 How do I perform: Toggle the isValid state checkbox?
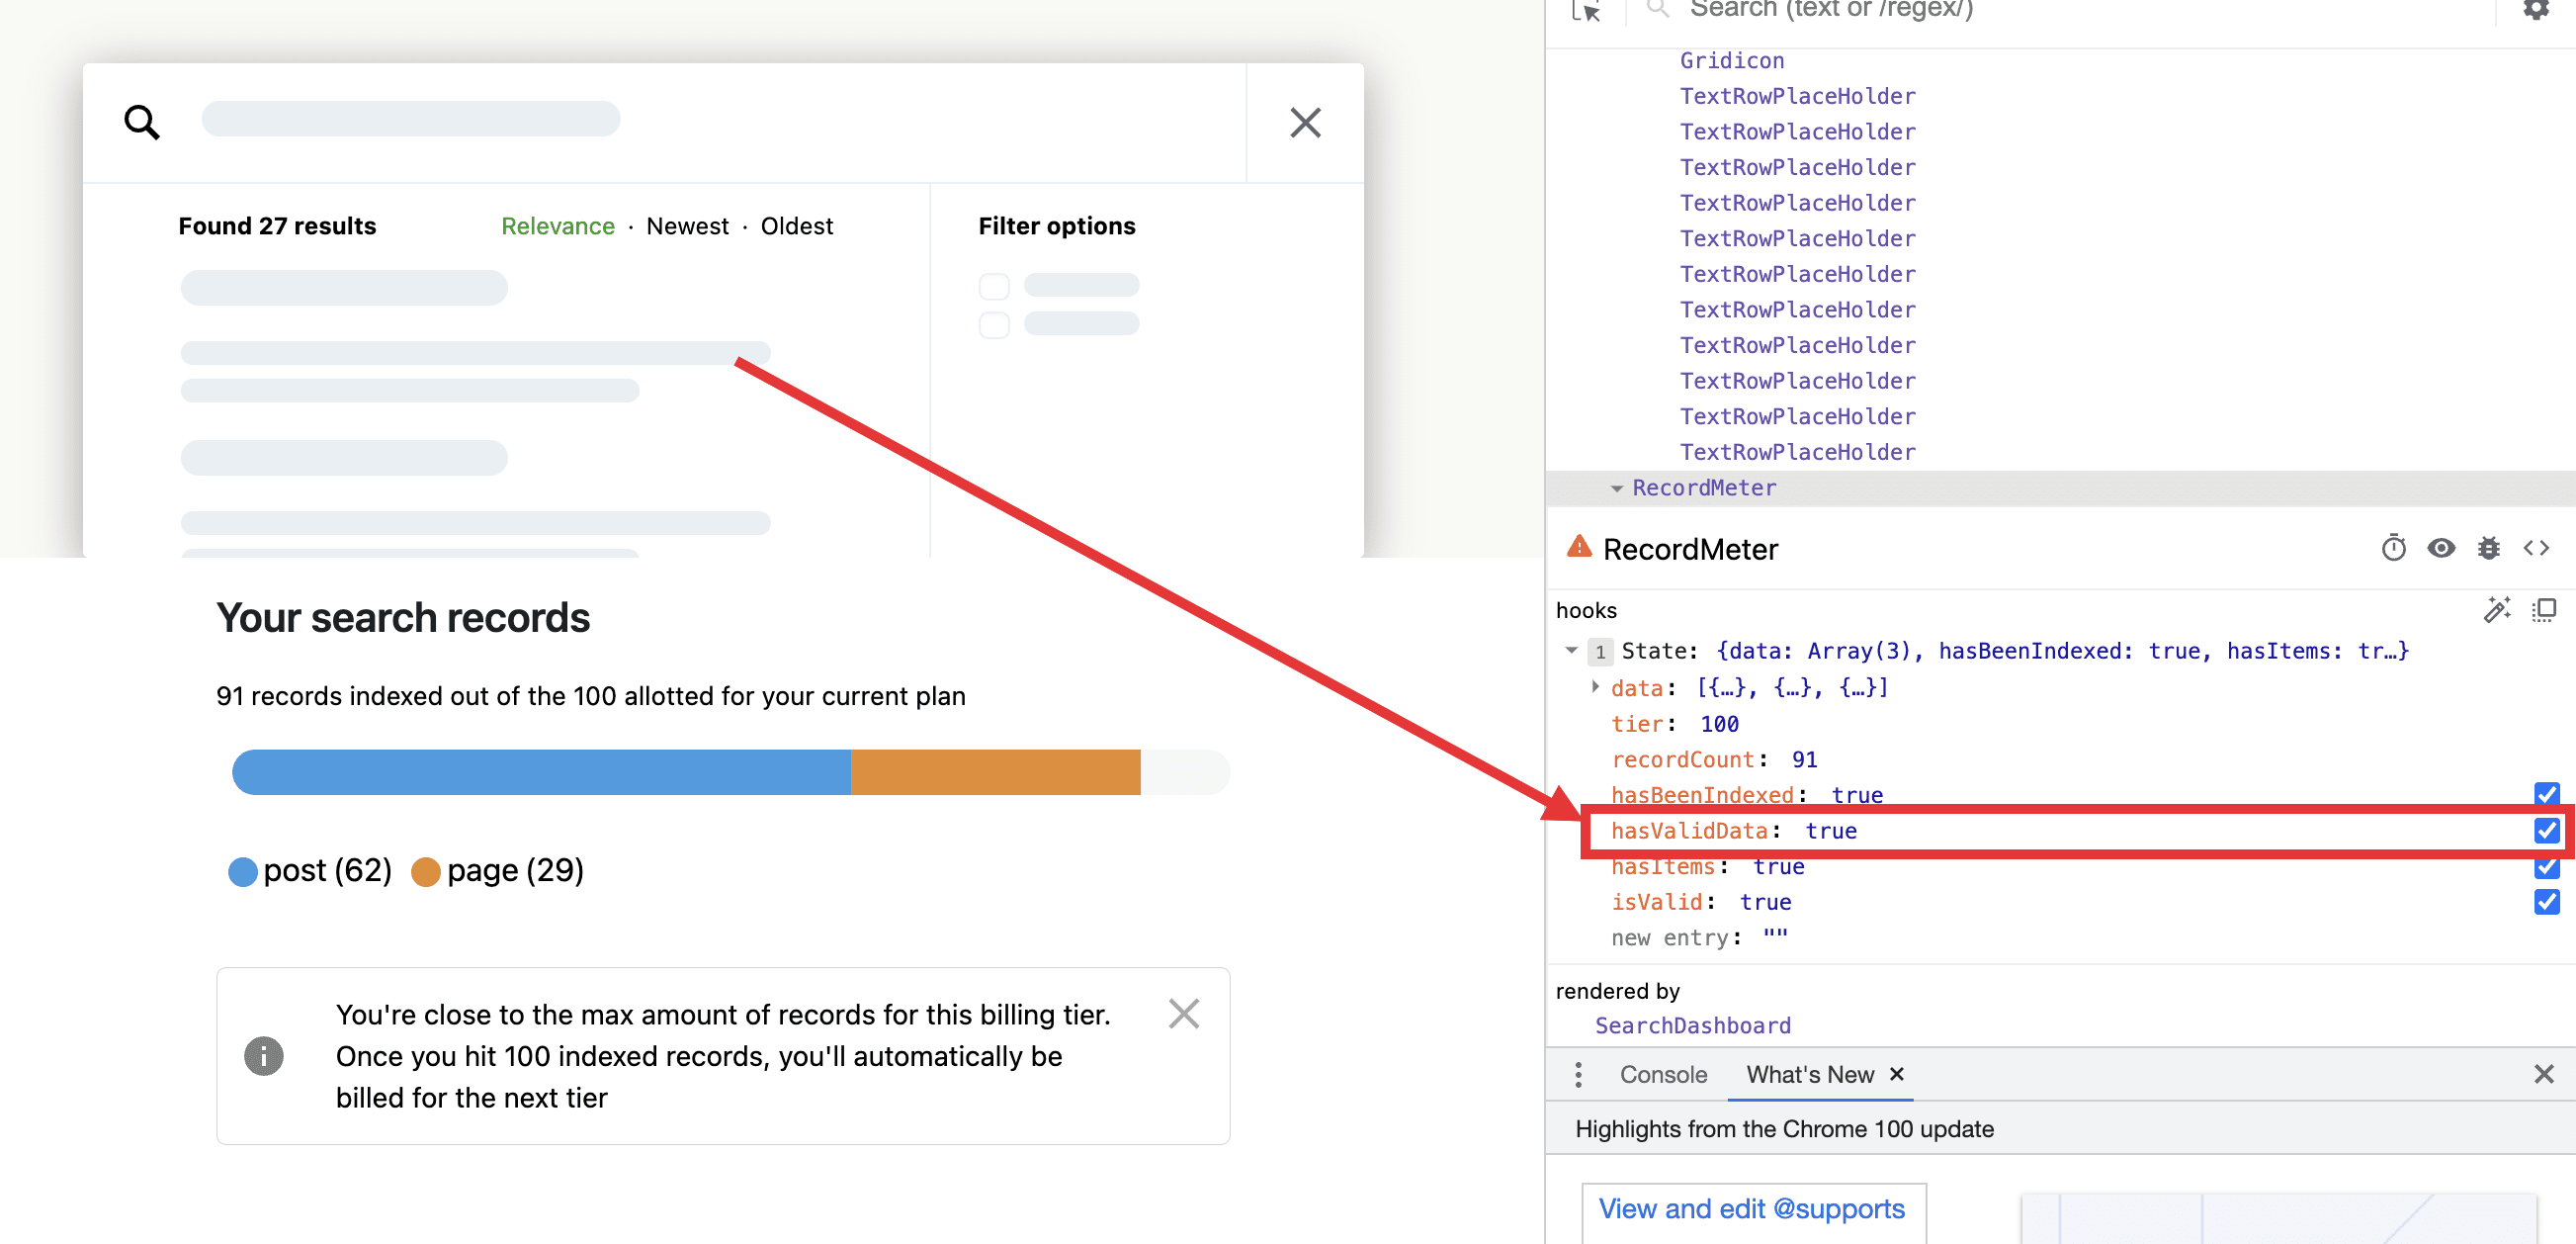point(2546,902)
